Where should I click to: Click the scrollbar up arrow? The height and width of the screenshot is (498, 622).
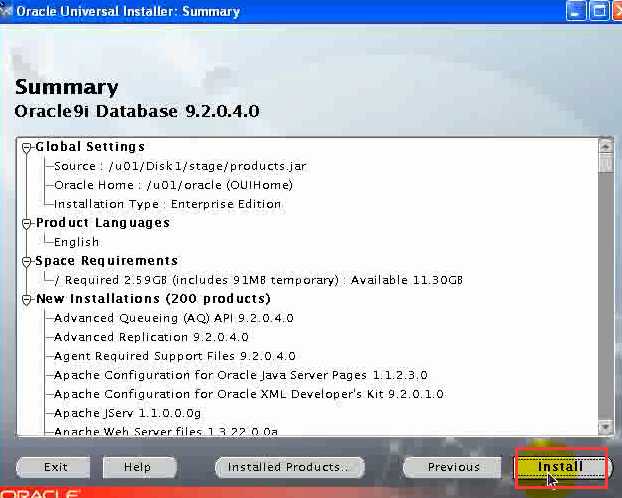click(605, 146)
